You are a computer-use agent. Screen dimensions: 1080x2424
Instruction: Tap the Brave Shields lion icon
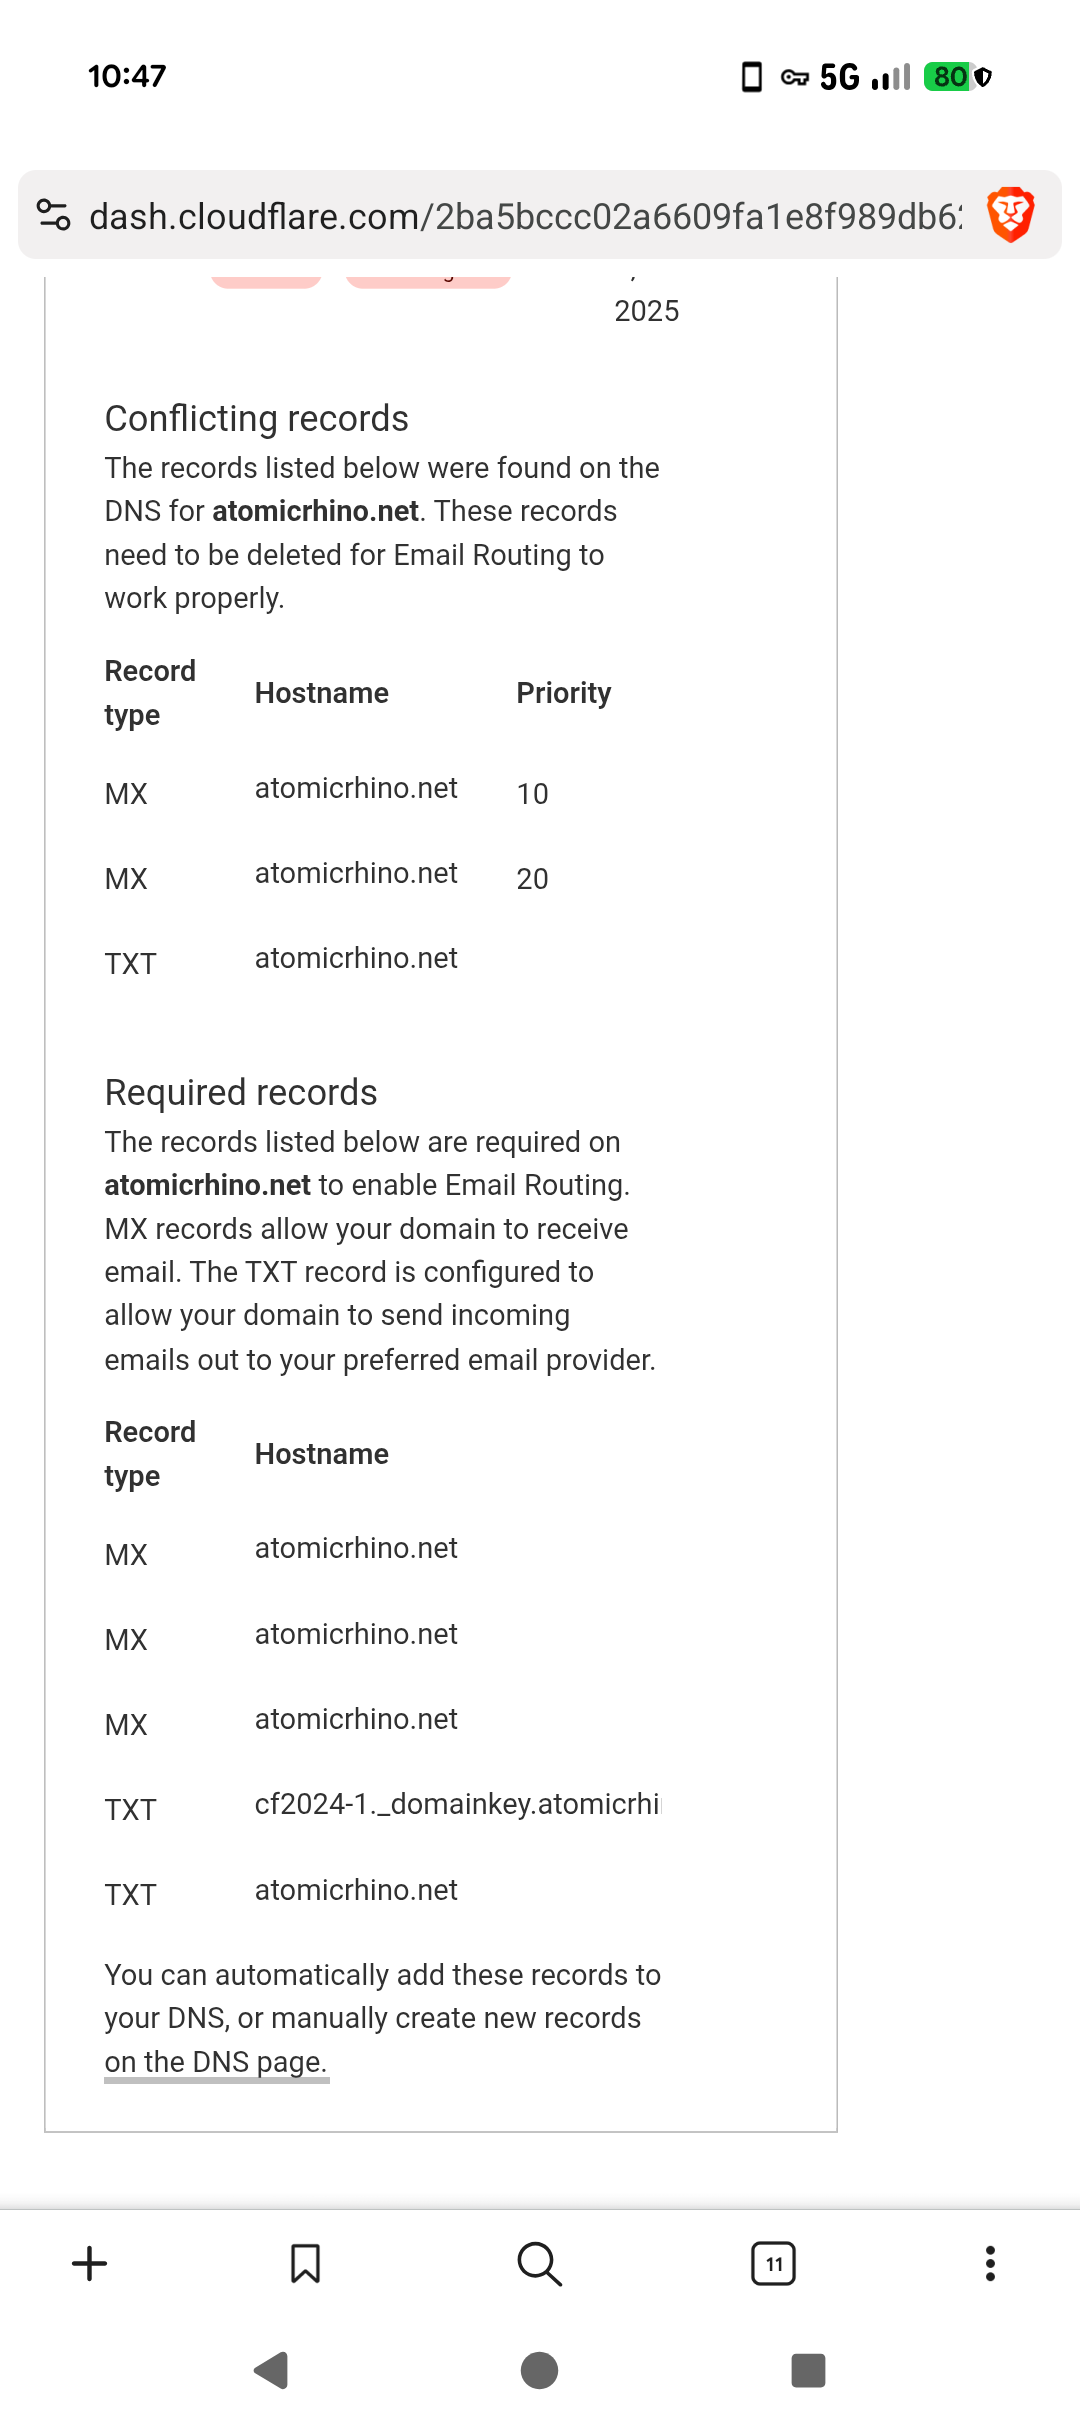coord(1010,215)
